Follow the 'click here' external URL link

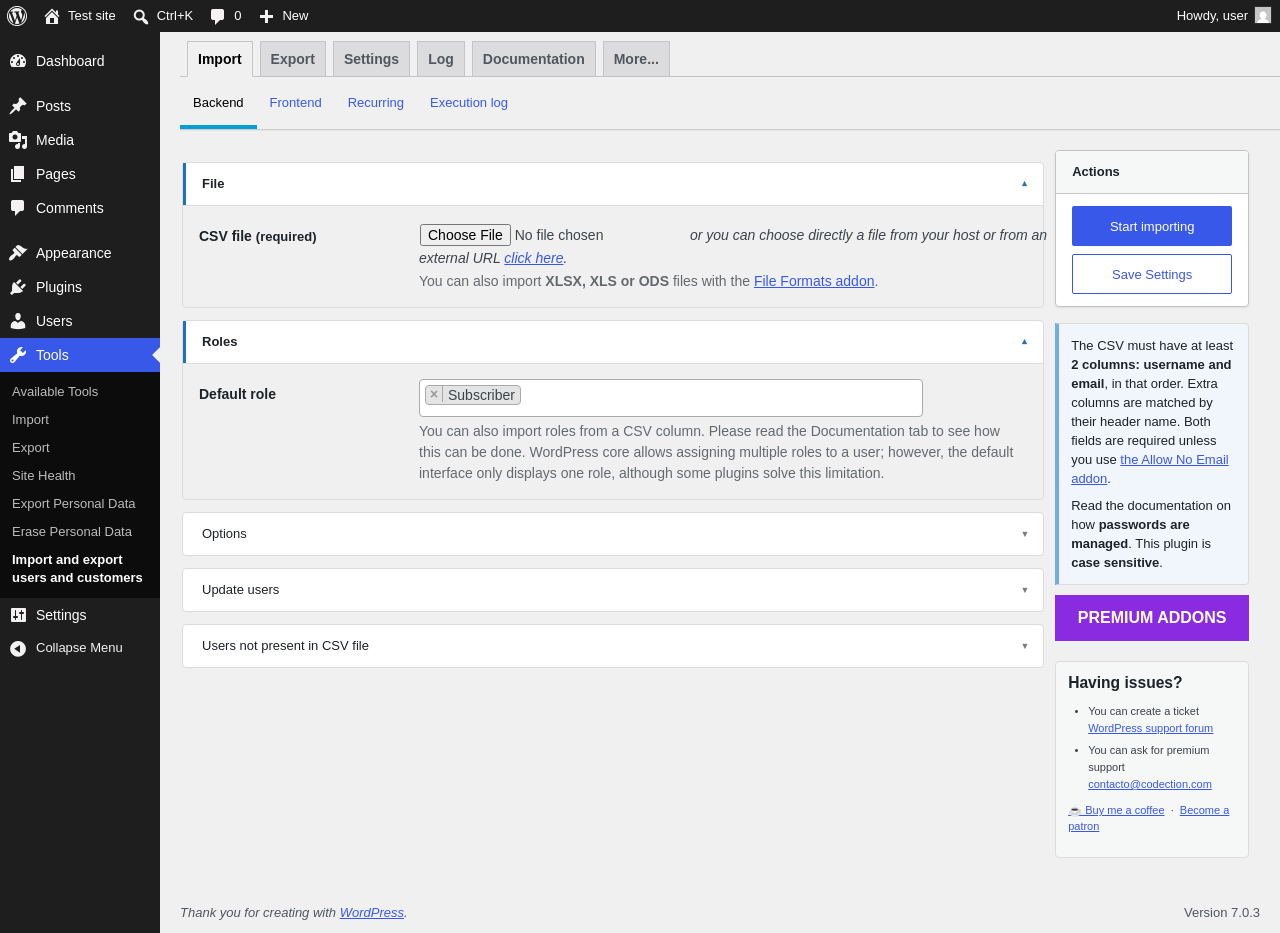534,258
